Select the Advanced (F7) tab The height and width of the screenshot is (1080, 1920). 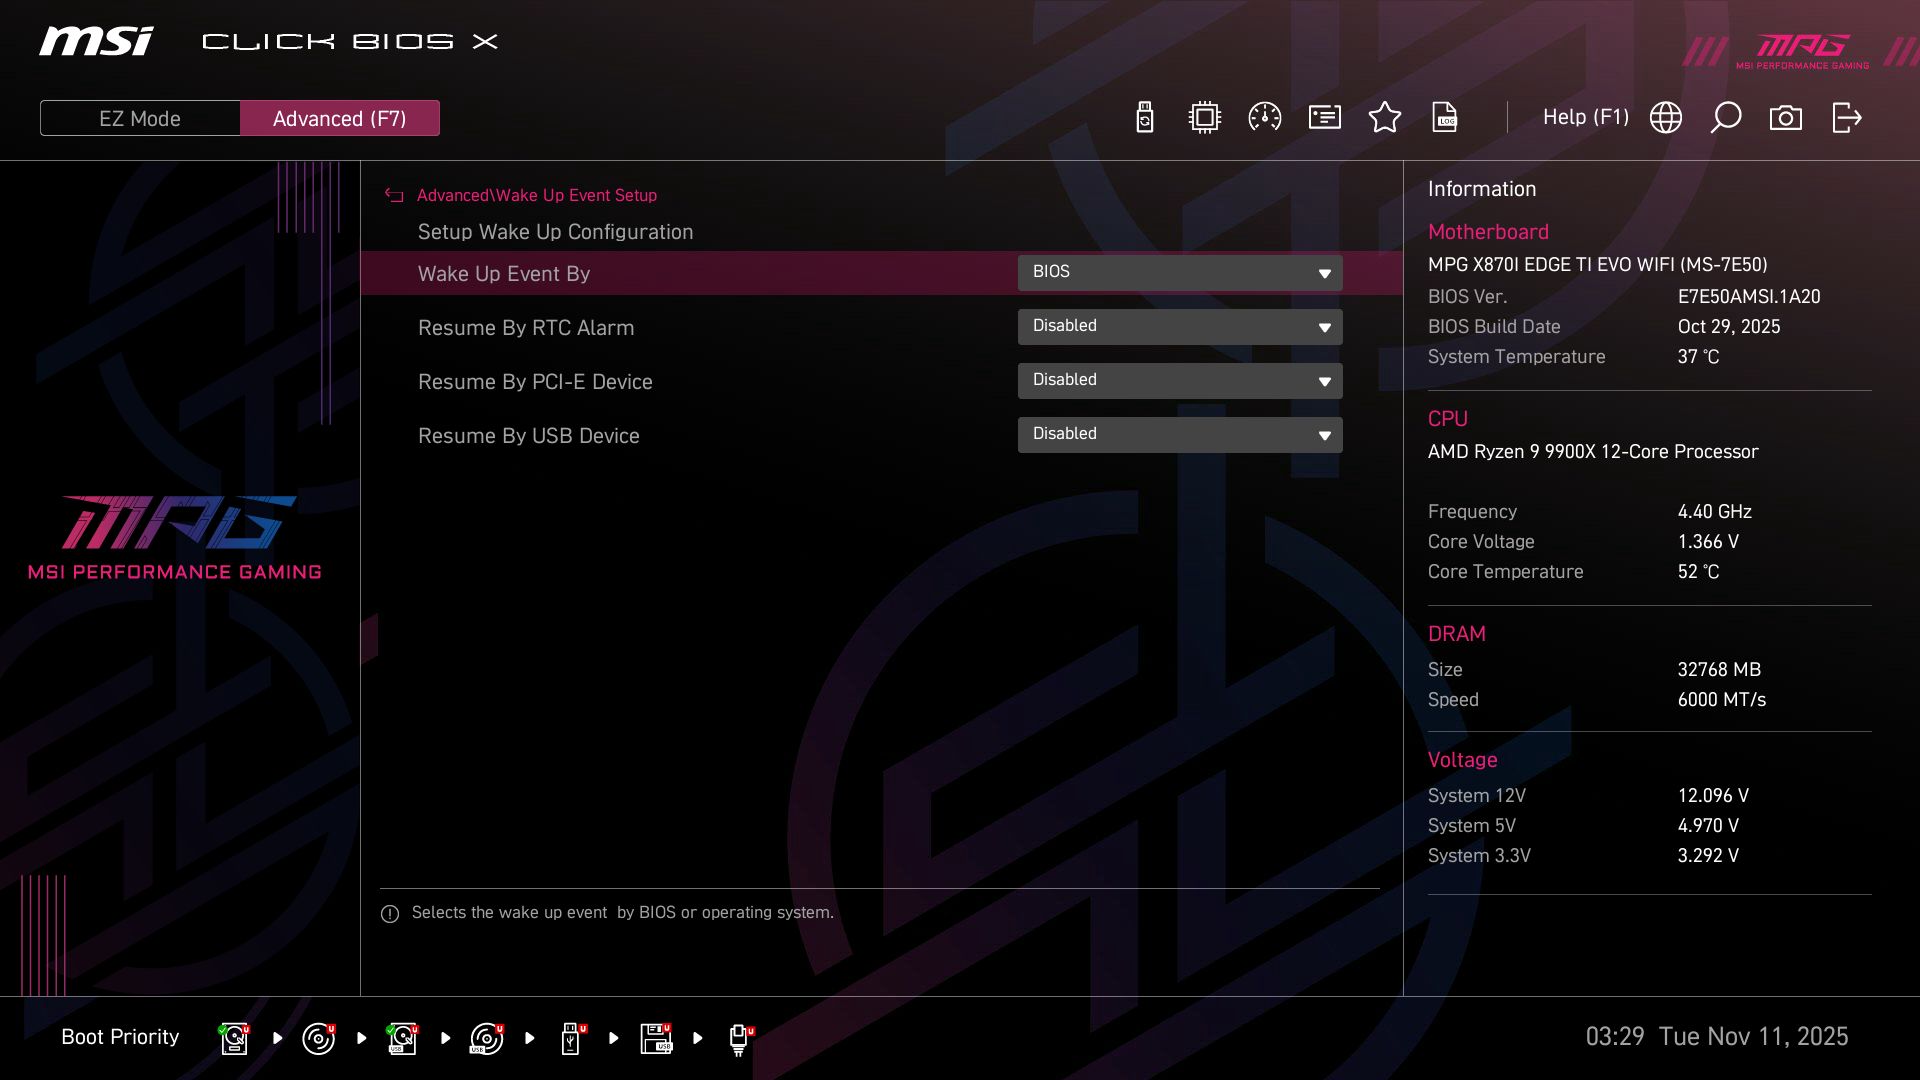click(x=339, y=117)
